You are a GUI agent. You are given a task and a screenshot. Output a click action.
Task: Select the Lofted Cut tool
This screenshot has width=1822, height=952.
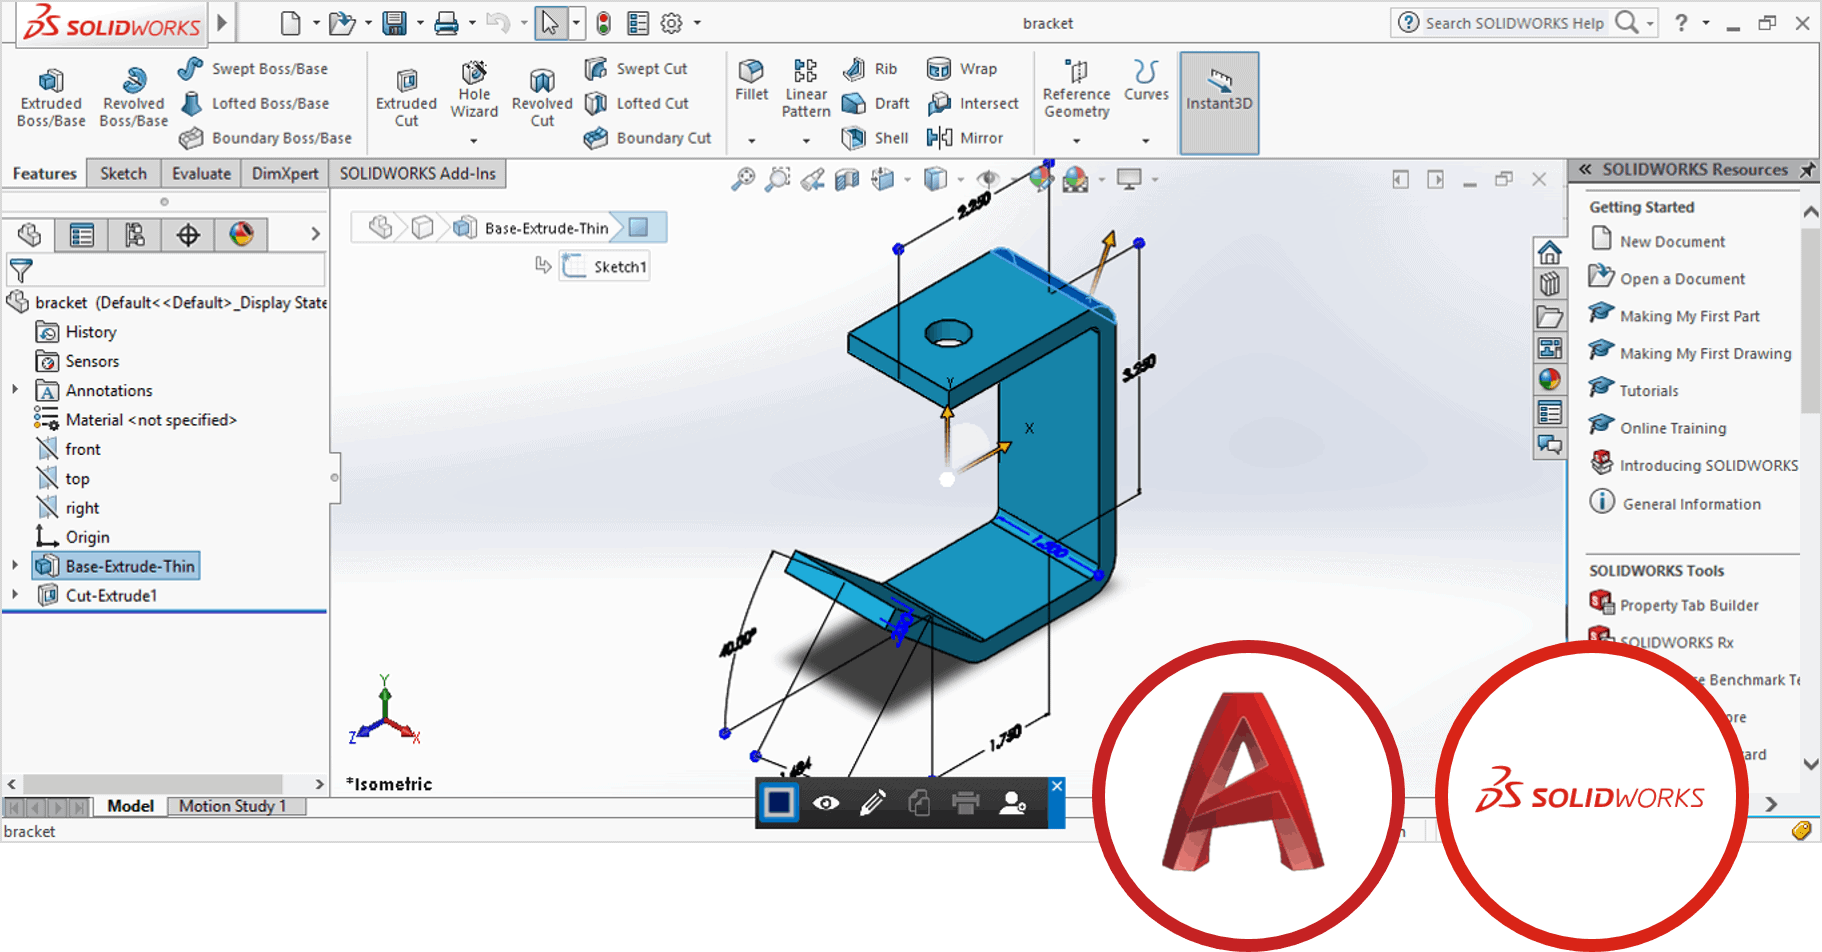pyautogui.click(x=637, y=103)
